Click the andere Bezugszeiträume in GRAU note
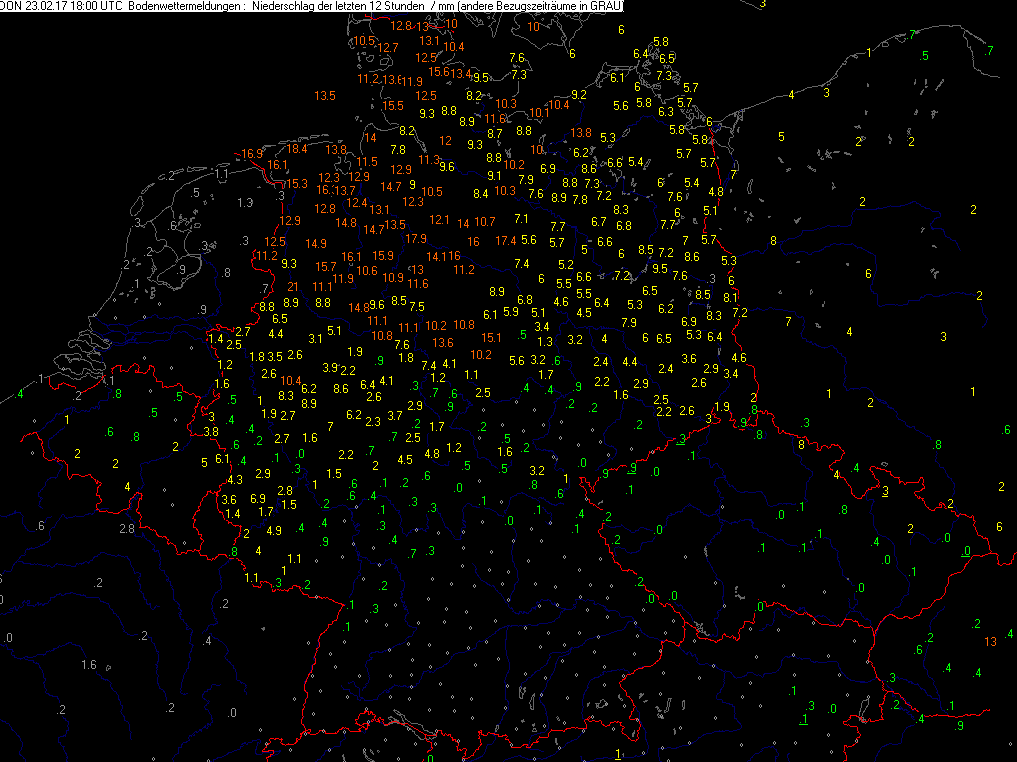 (x=535, y=6)
